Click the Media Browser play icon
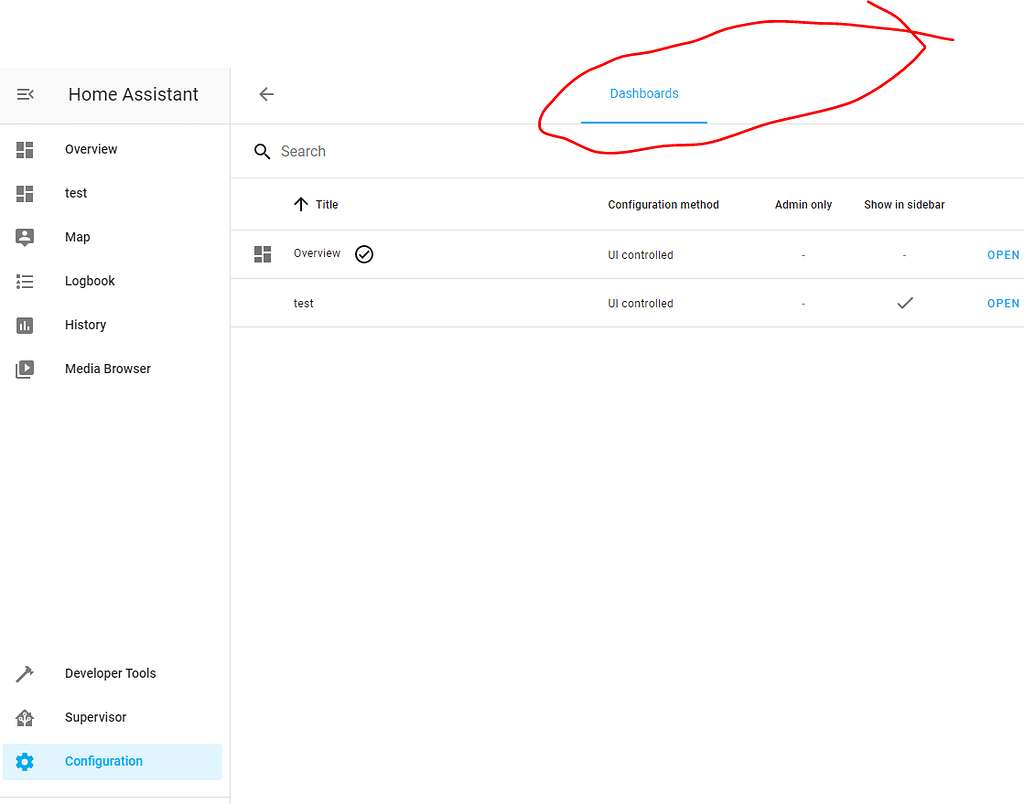The image size is (1024, 804). pos(25,369)
